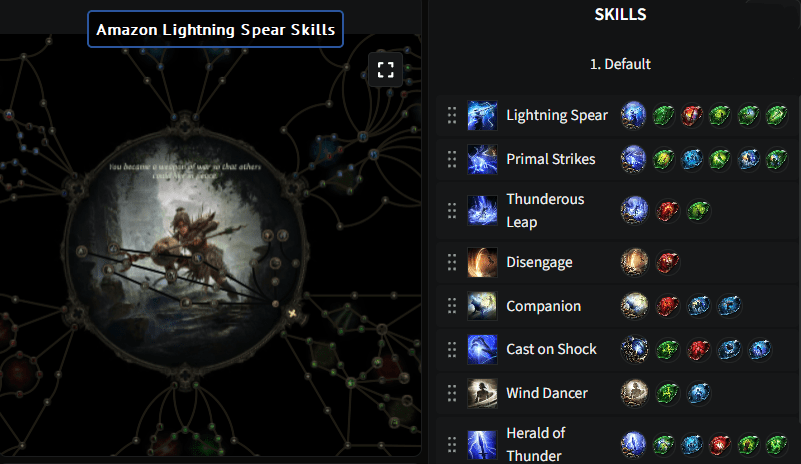Screen dimensions: 801x464
Task: Click the Disengage square skill icon
Action: pos(482,262)
